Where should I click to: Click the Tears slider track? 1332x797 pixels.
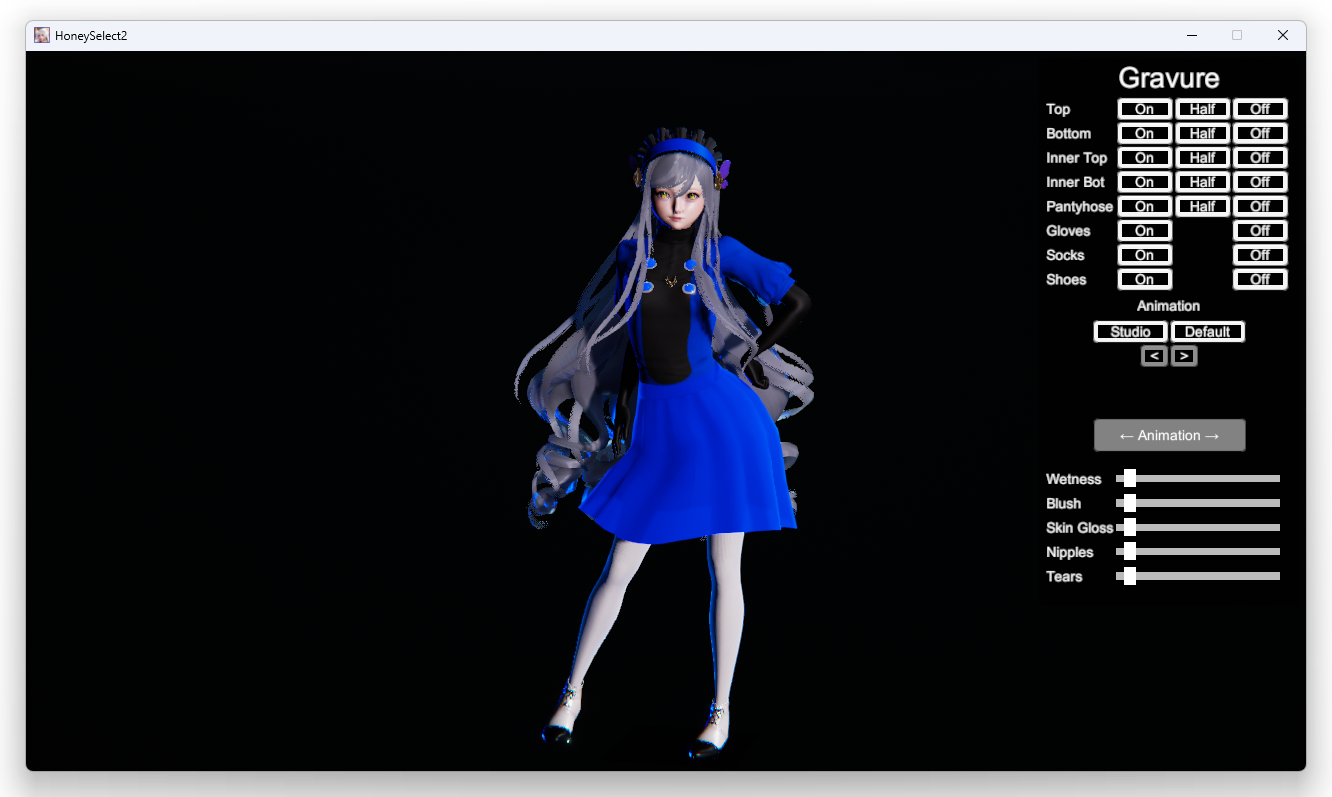(1200, 576)
